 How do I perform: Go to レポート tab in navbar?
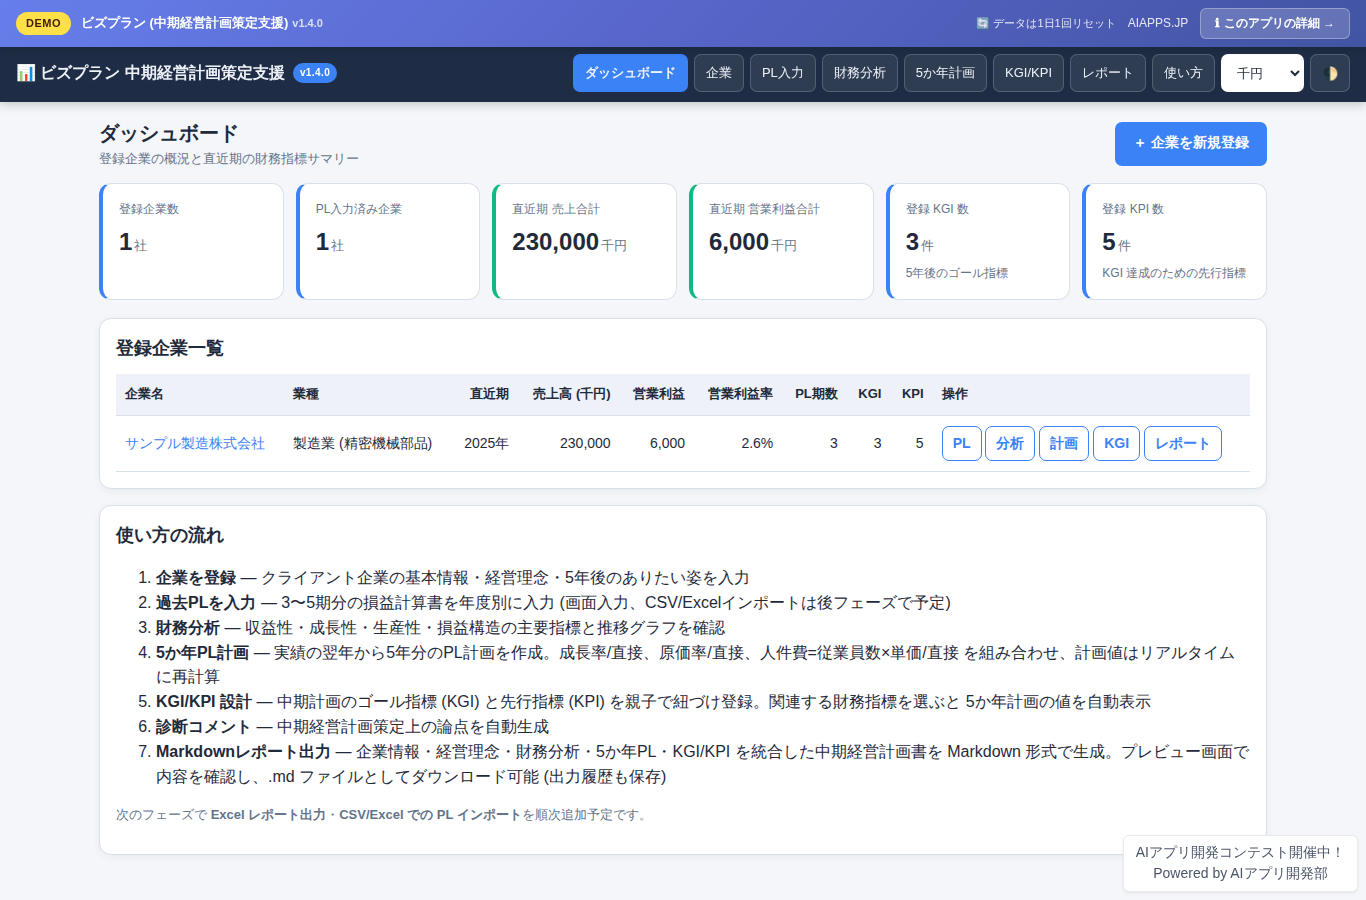1108,73
